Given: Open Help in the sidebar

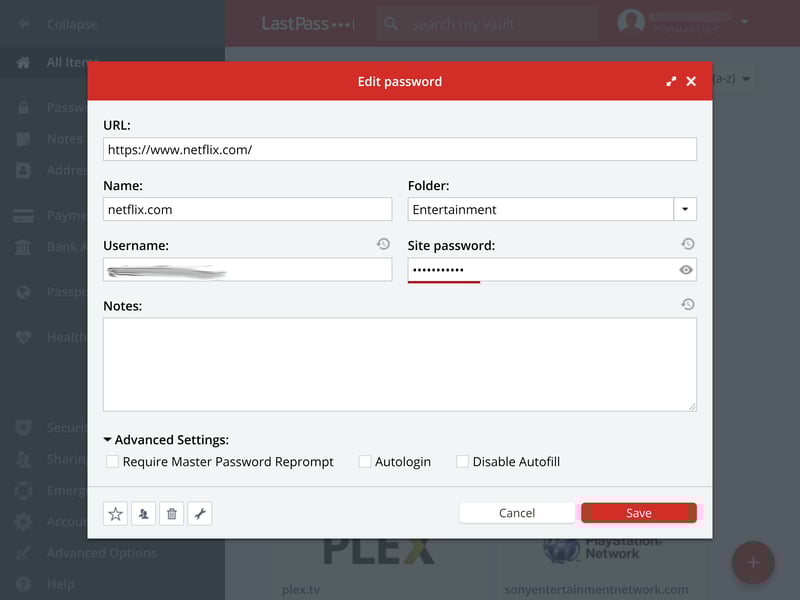Looking at the screenshot, I should [60, 584].
